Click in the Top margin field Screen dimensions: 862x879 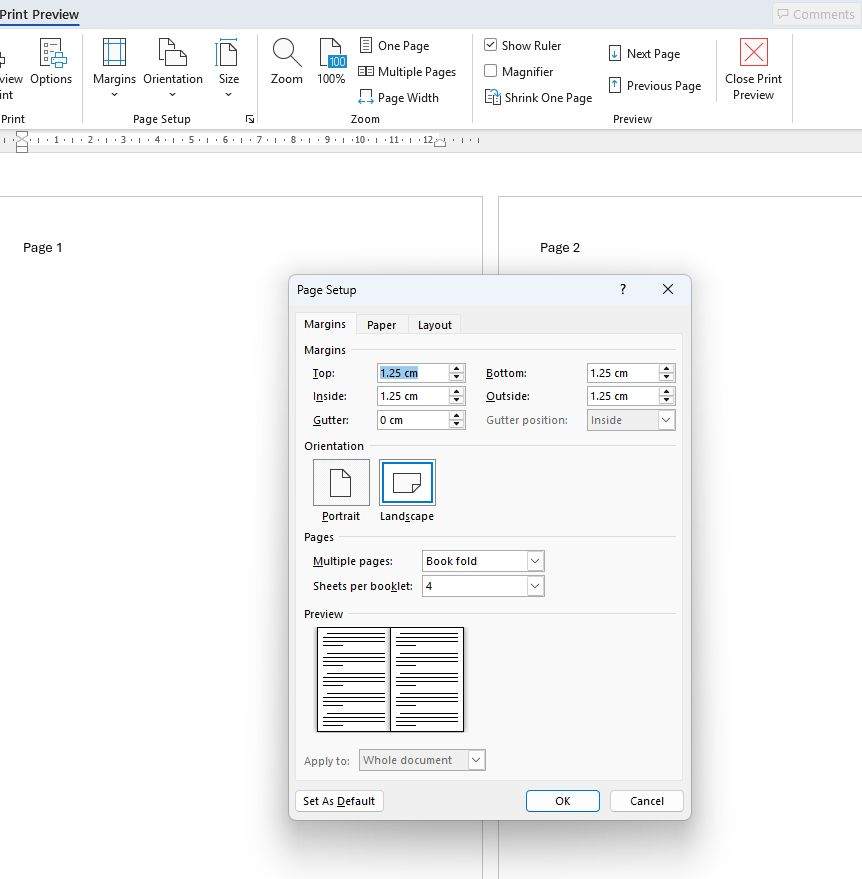pyautogui.click(x=413, y=373)
